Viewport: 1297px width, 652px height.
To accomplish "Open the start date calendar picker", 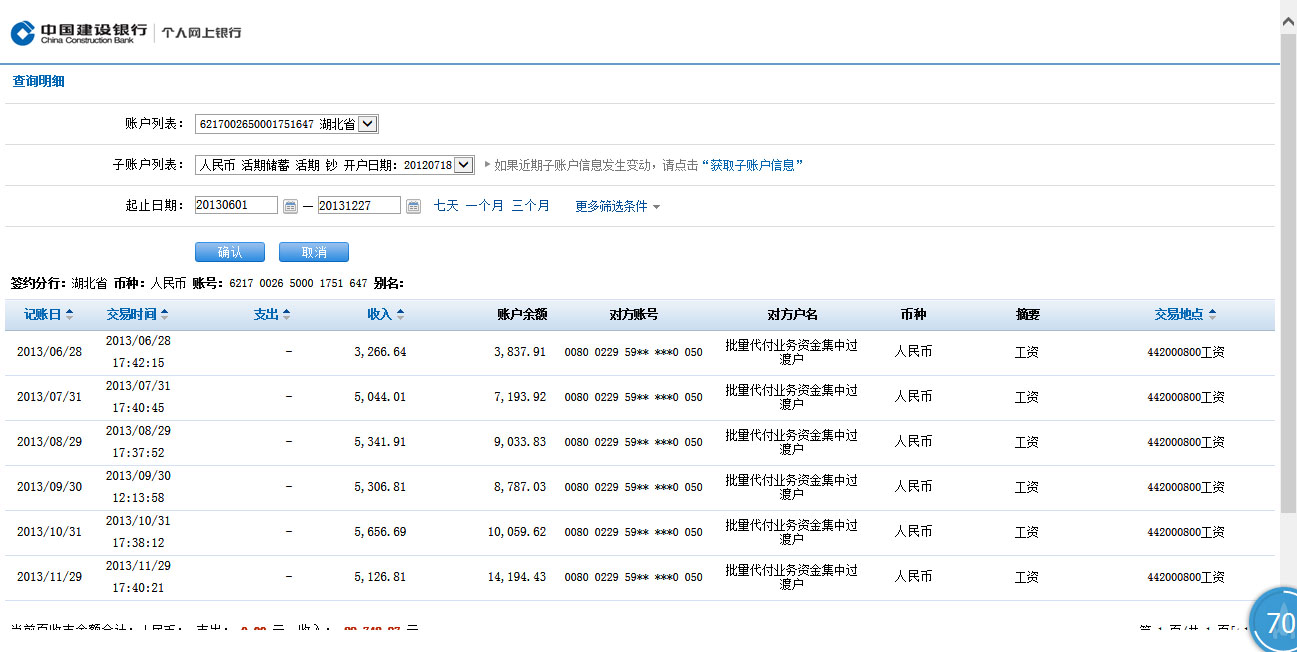I will pos(290,206).
